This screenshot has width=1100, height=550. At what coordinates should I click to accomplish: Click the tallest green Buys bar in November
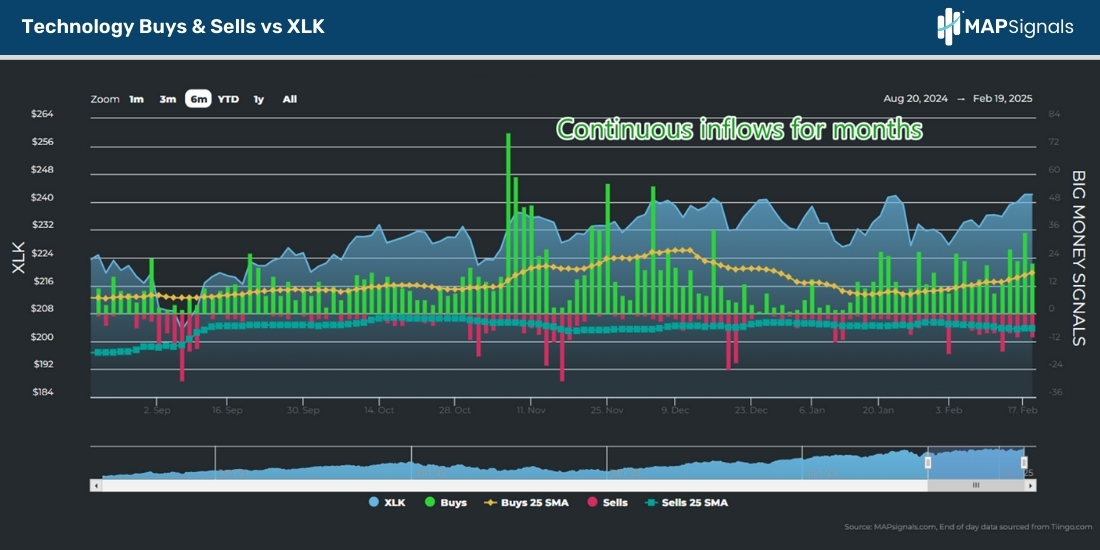[508, 223]
